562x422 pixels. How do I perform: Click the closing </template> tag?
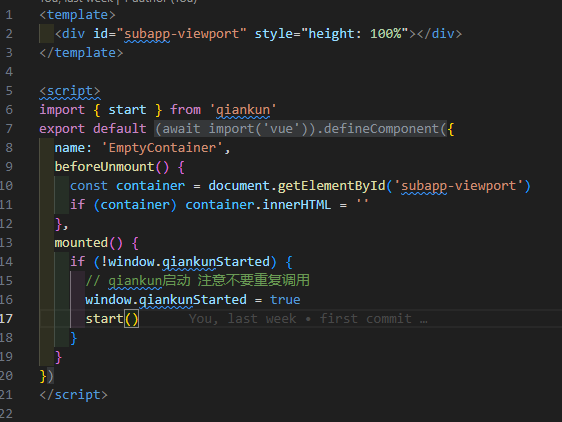[x=81, y=53]
